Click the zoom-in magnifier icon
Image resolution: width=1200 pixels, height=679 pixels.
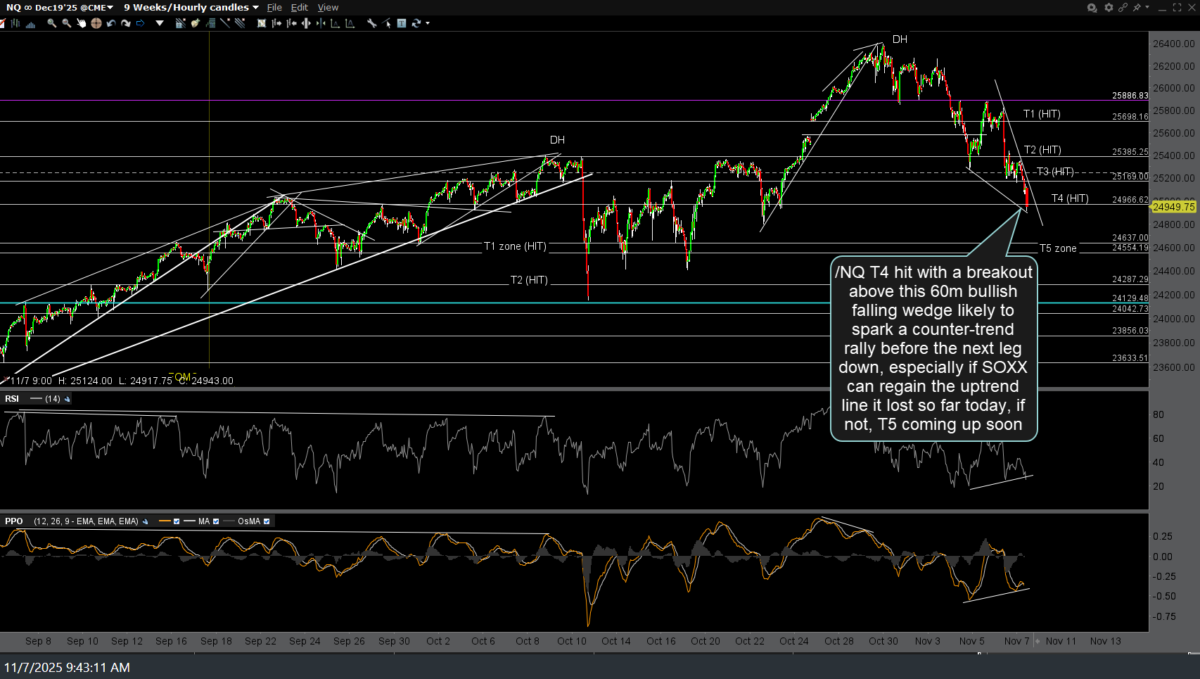coord(51,23)
